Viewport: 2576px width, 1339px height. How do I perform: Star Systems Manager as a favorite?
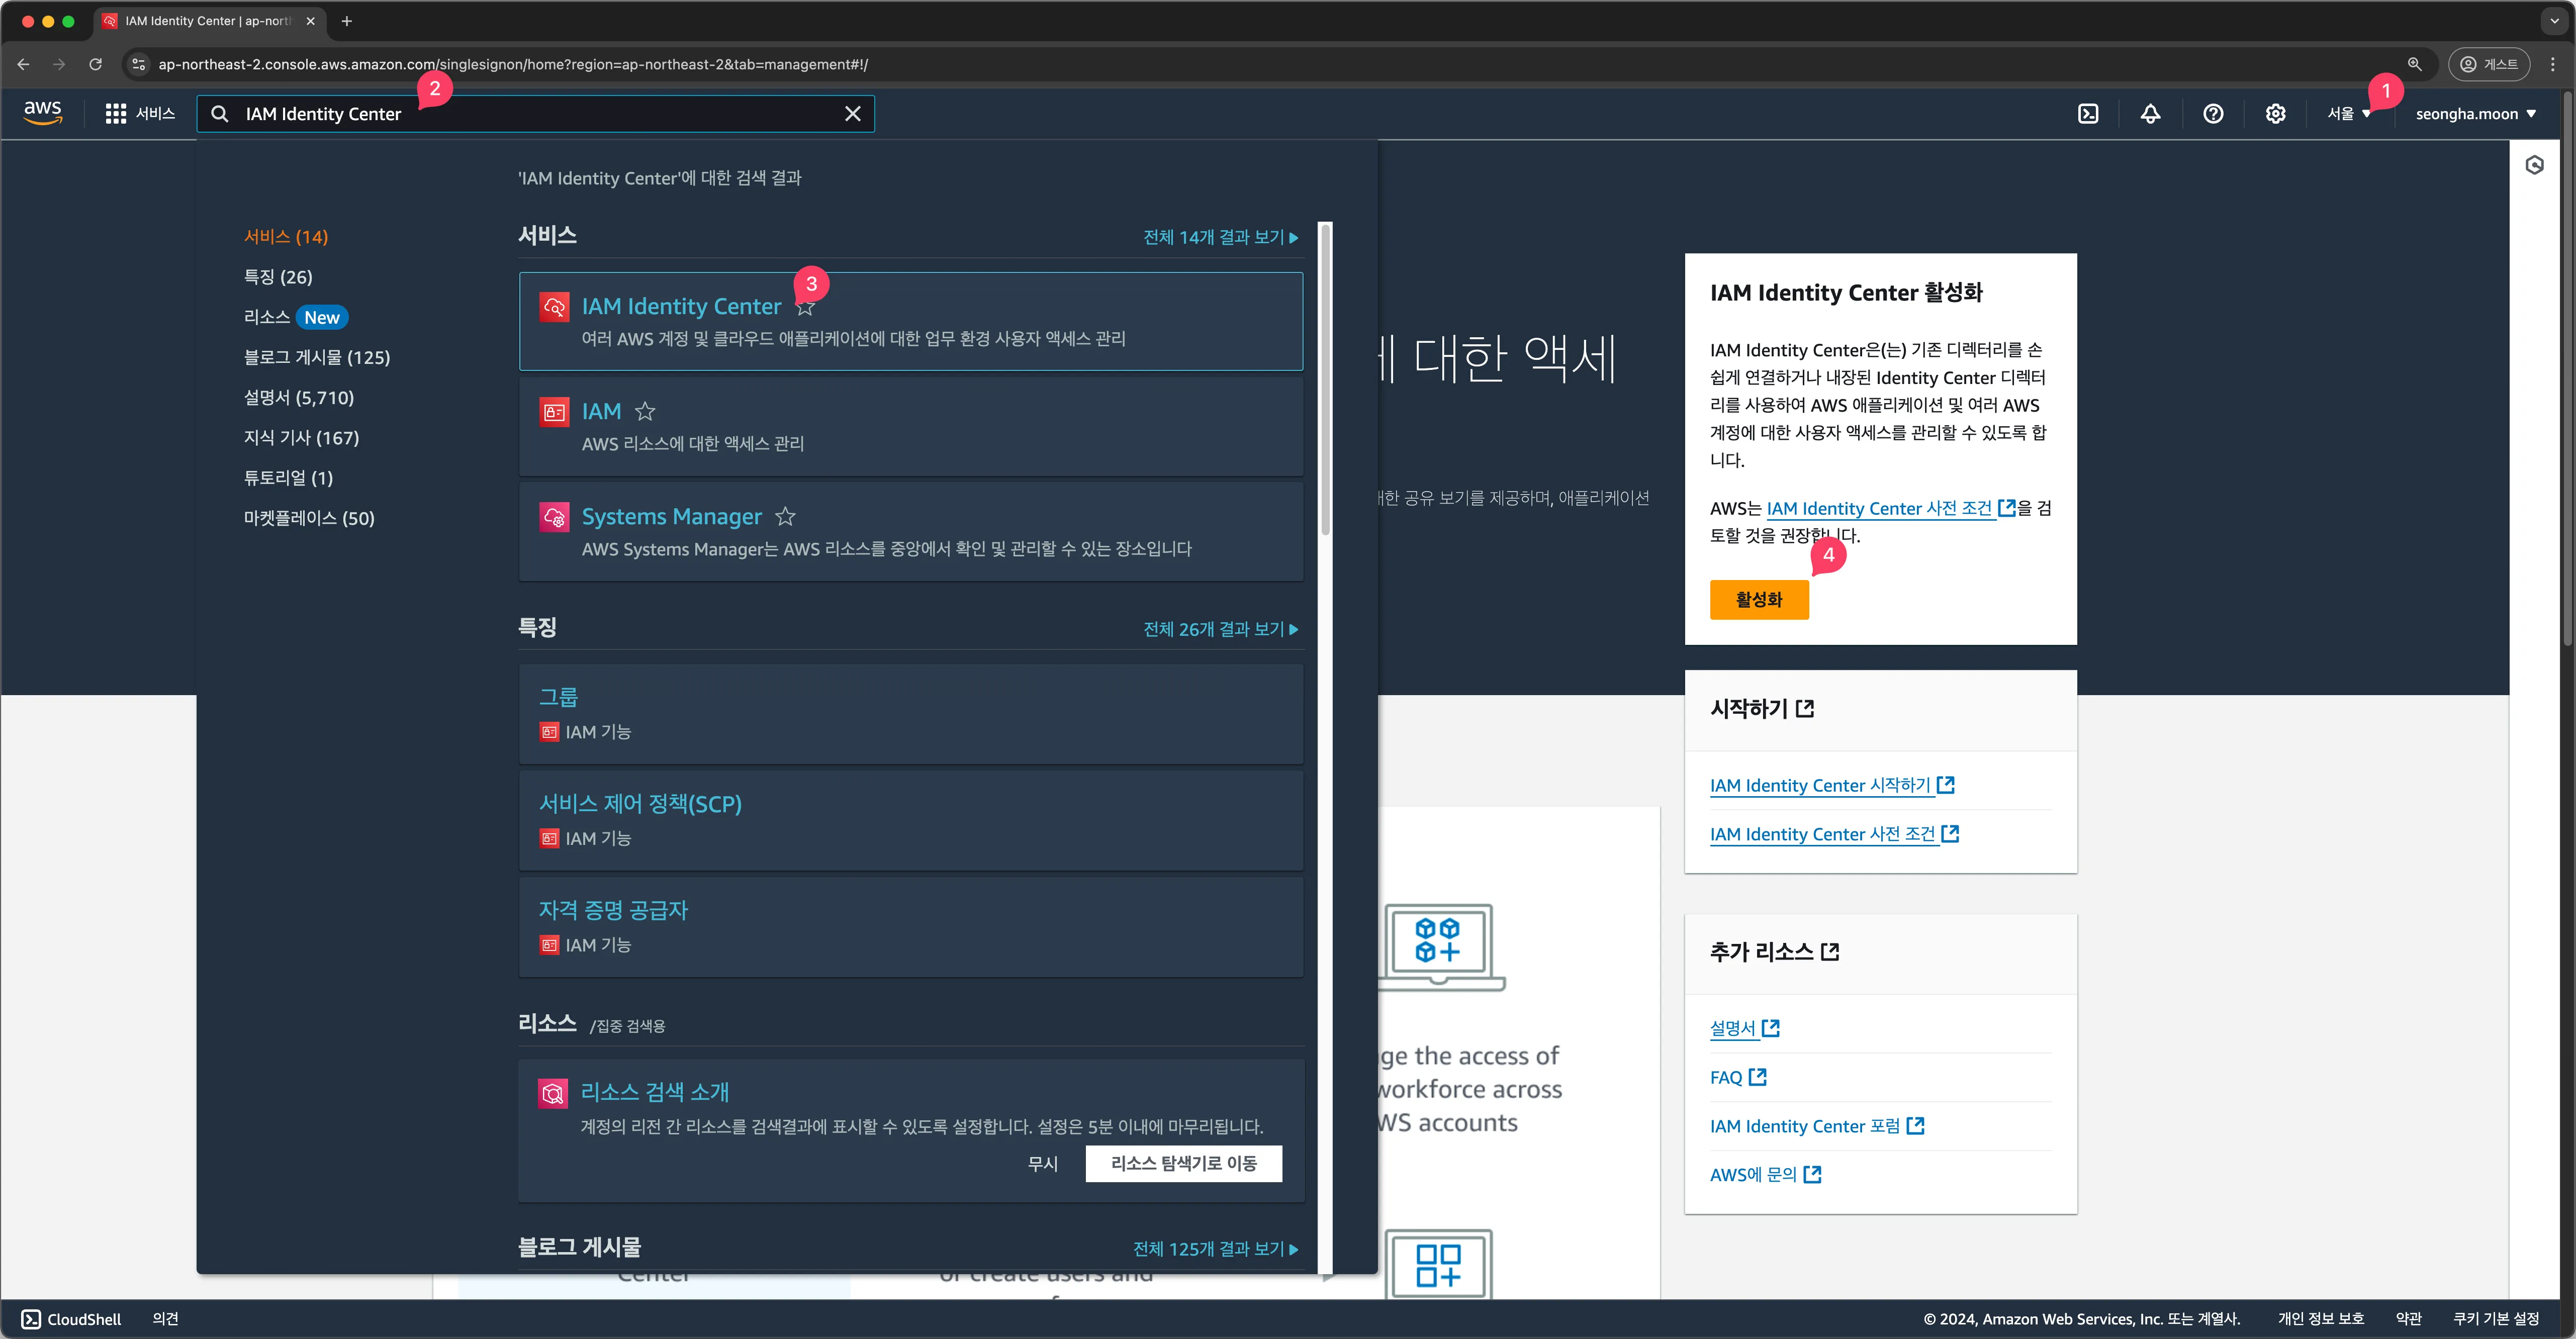pos(785,516)
